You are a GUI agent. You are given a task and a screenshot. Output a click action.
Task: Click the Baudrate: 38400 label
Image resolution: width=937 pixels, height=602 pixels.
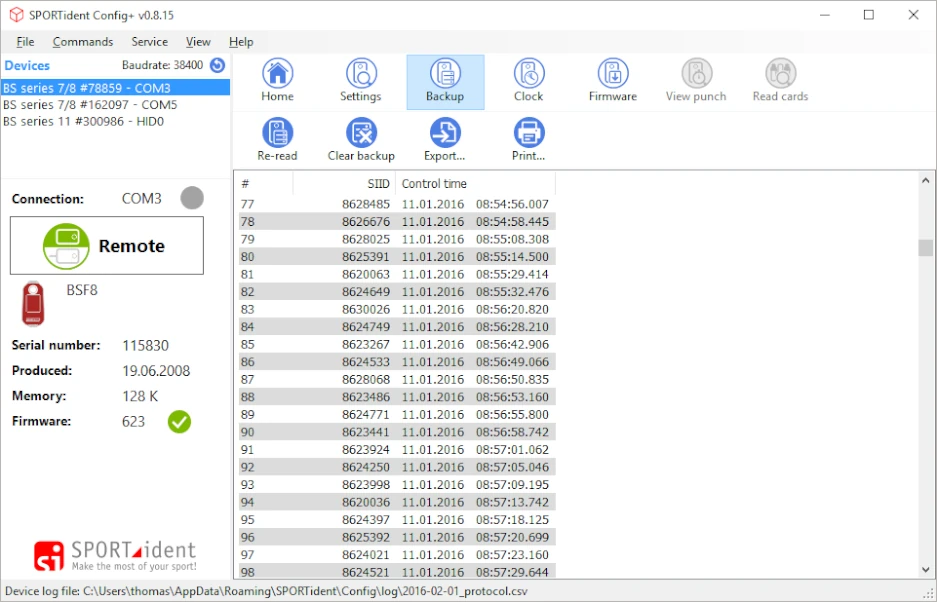pyautogui.click(x=163, y=65)
